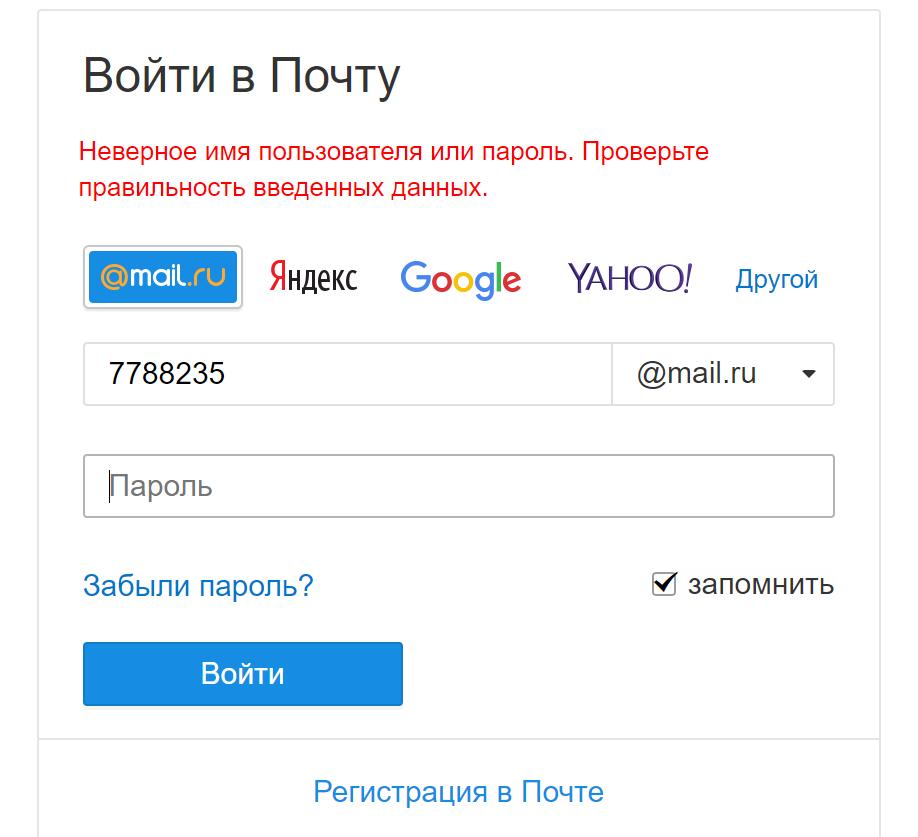Viewport: 918px width, 837px height.
Task: Open the @mail.ru domain dropdown
Action: tap(722, 374)
